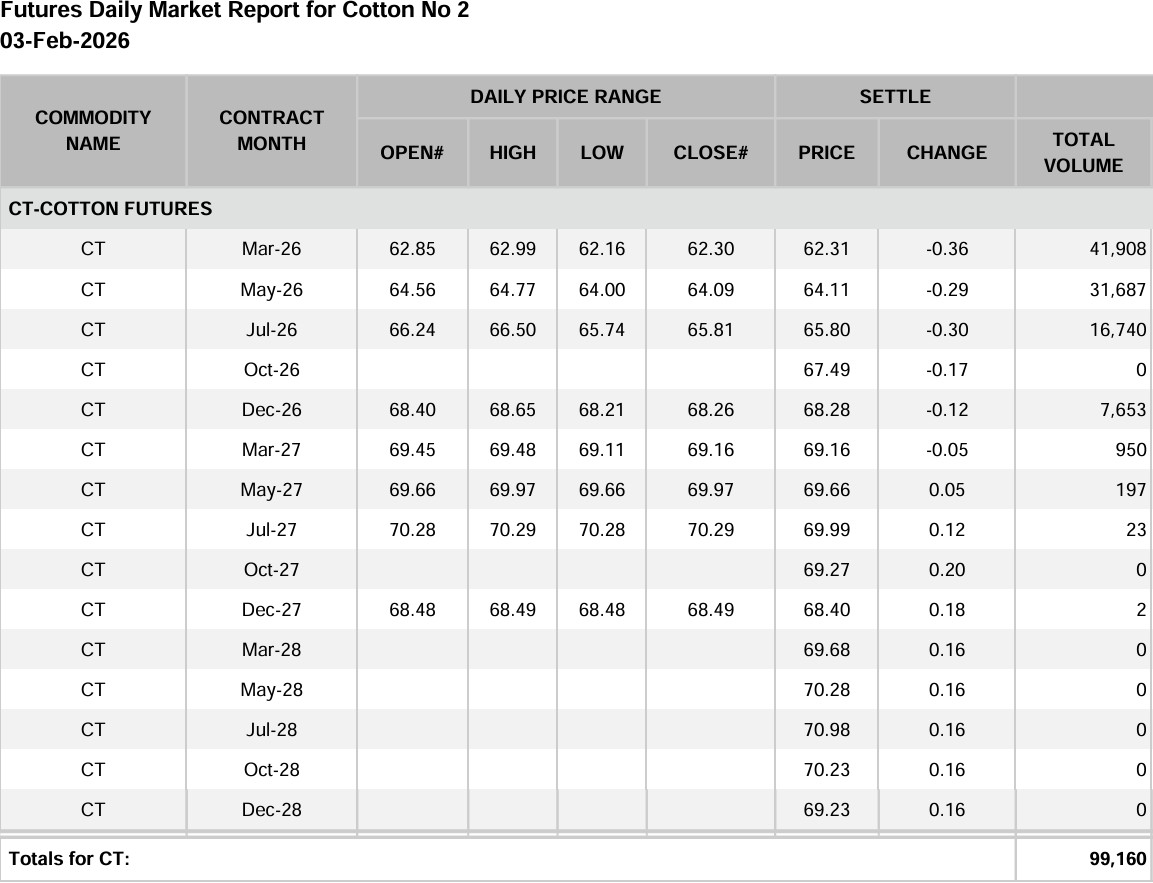This screenshot has height=883, width=1153.
Task: Select the Mar-26 contract month cell
Action: [x=271, y=249]
